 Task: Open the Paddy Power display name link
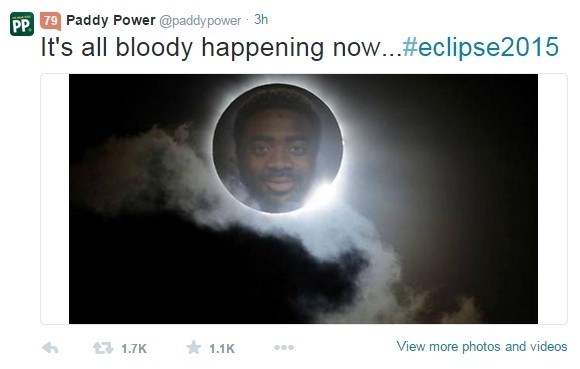[x=111, y=20]
